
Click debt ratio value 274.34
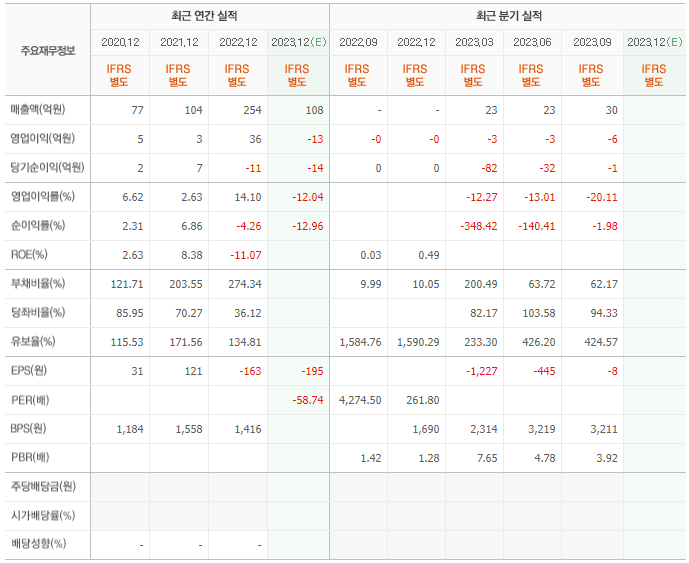[245, 284]
